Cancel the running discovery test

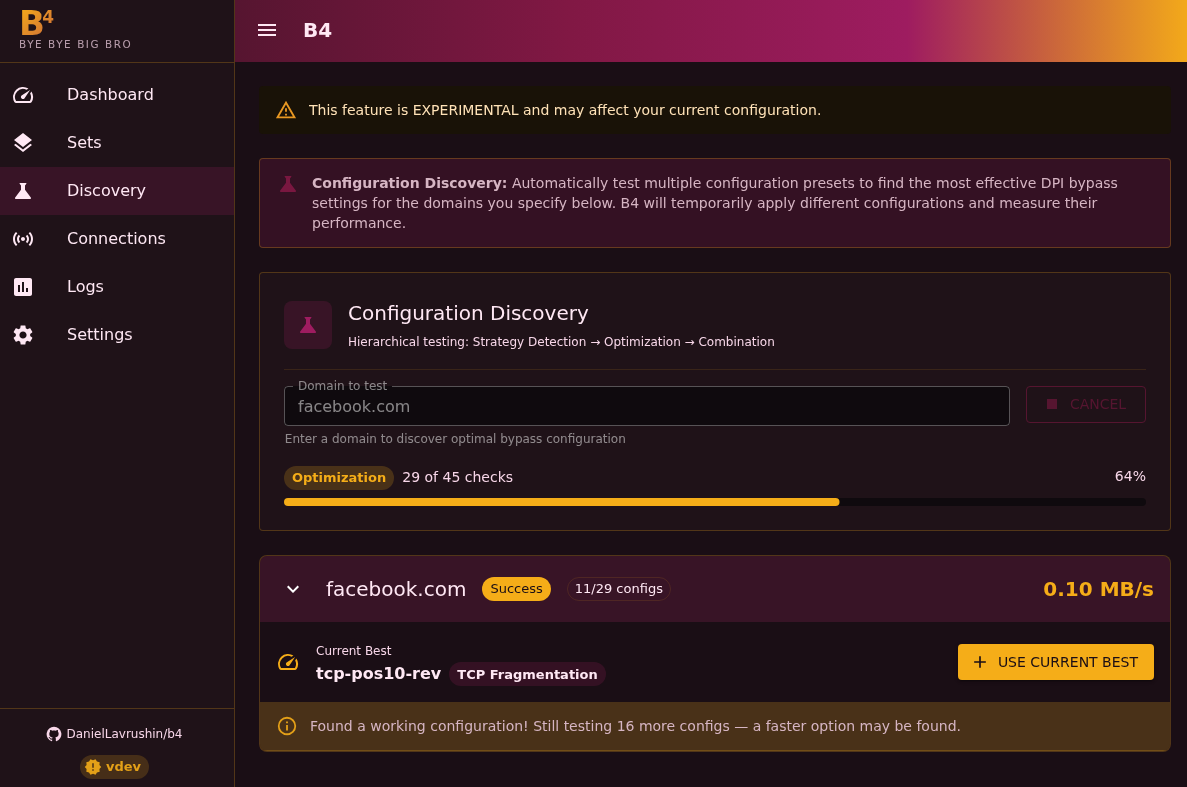point(1085,405)
